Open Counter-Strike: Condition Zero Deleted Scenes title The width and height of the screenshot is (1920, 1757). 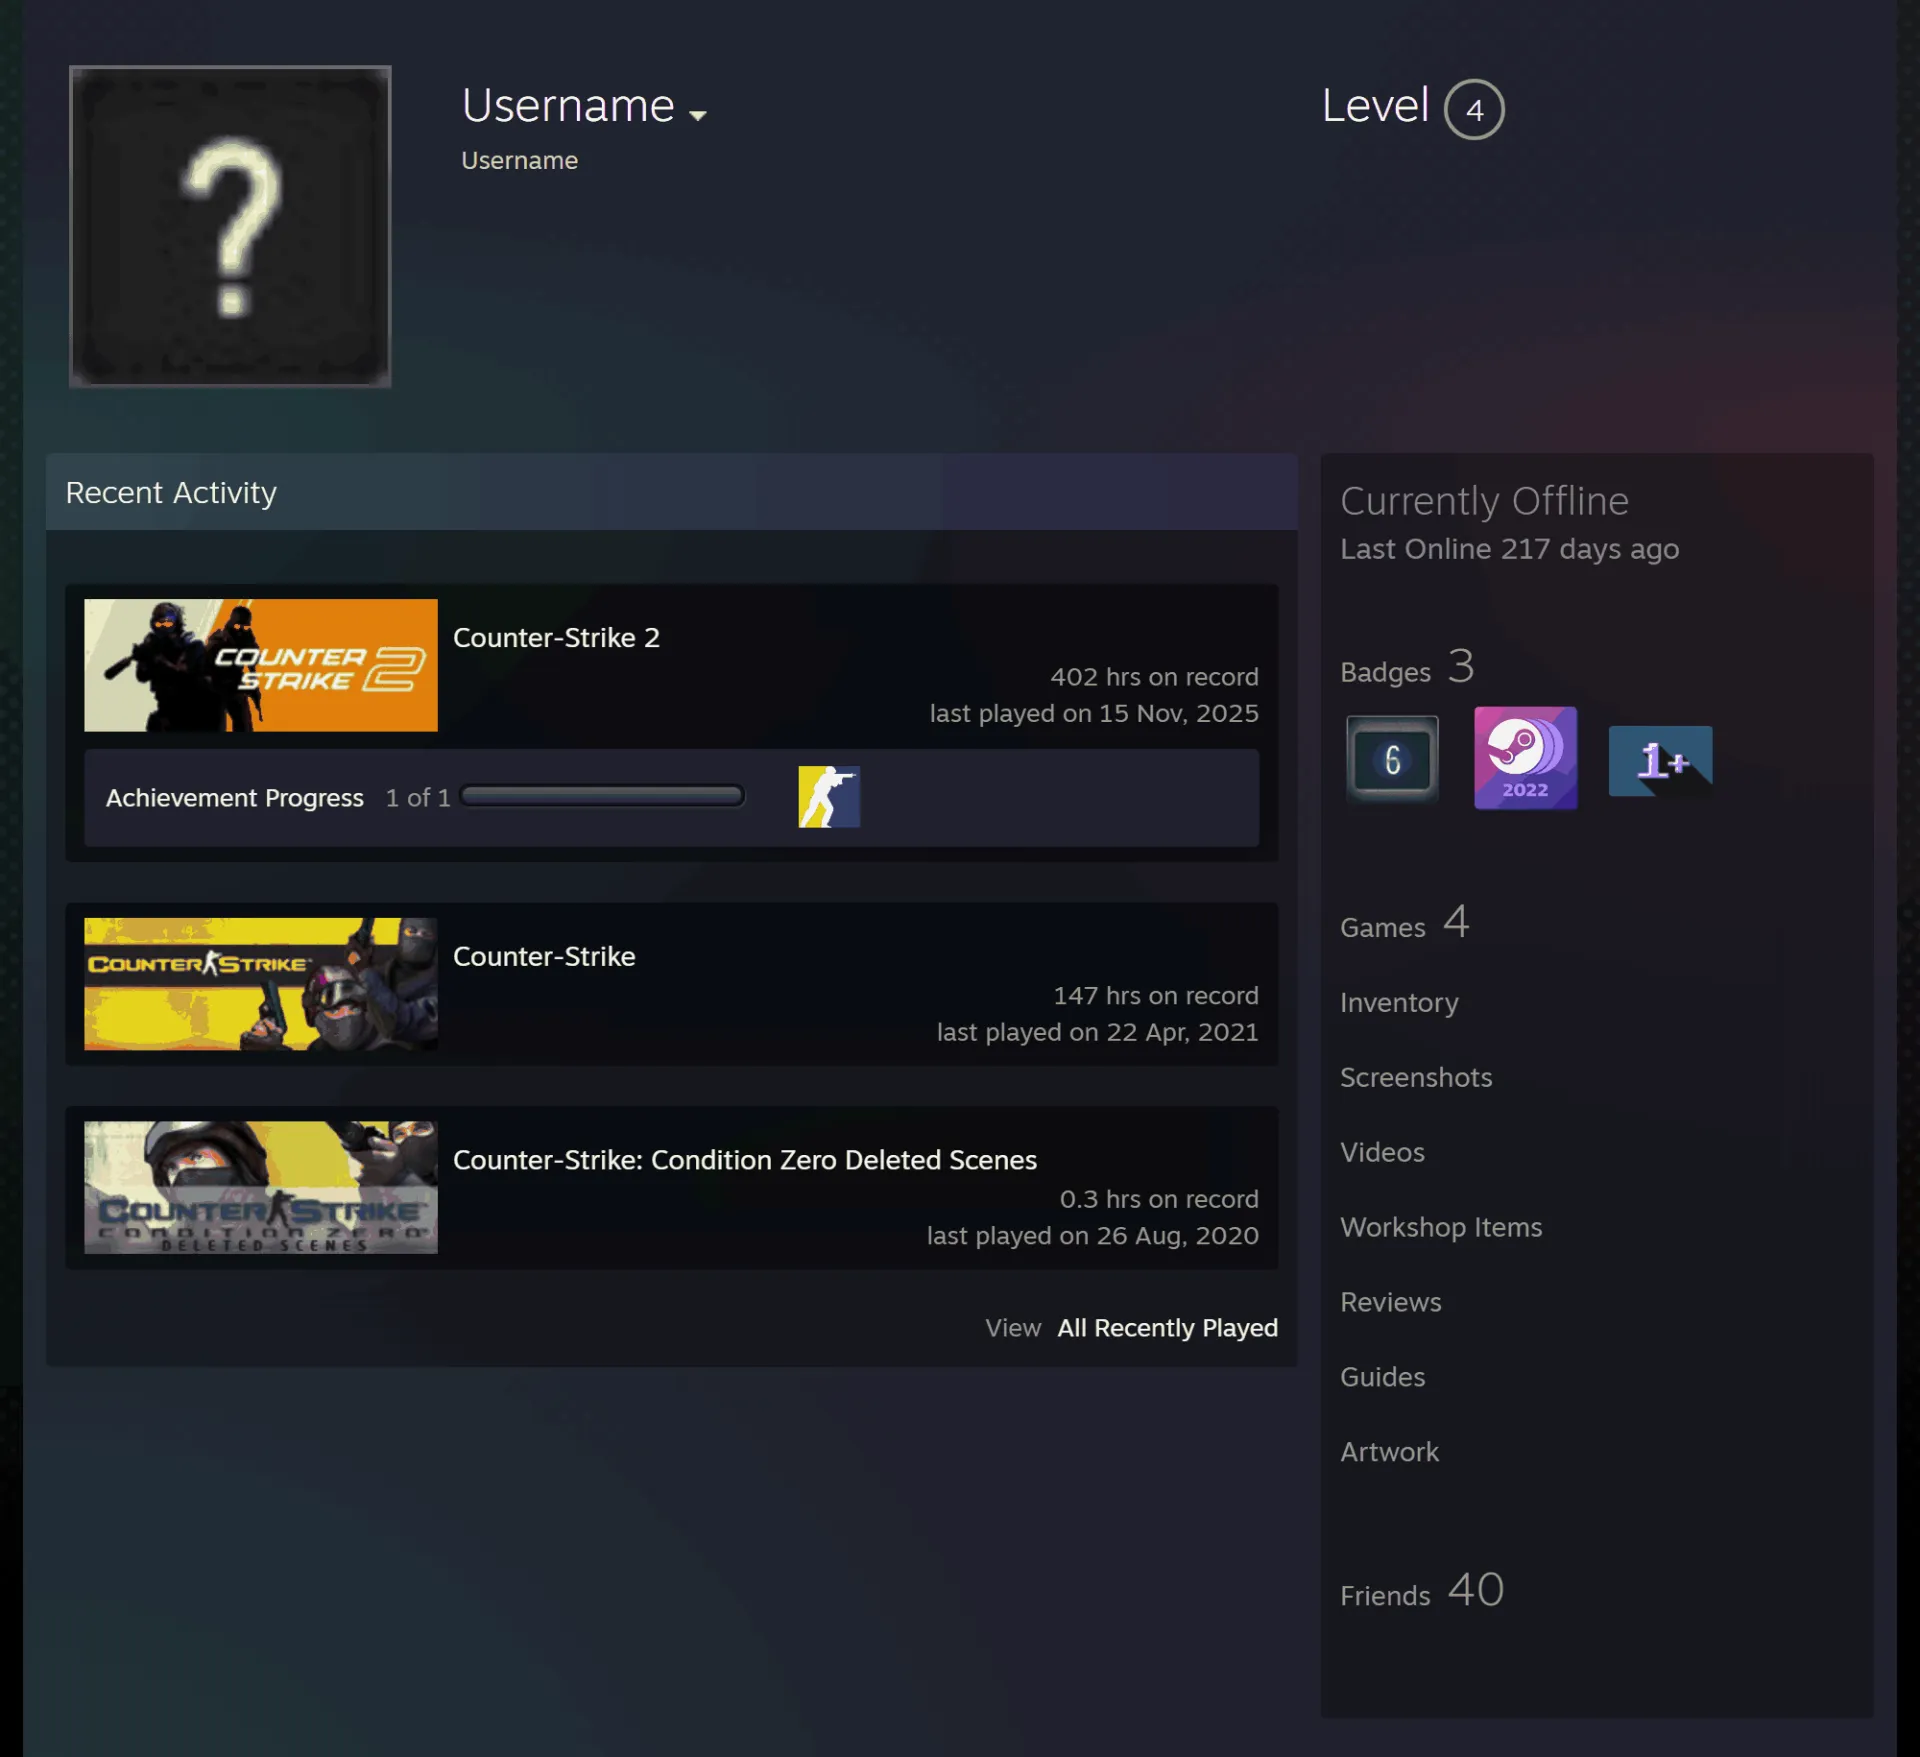(745, 1159)
